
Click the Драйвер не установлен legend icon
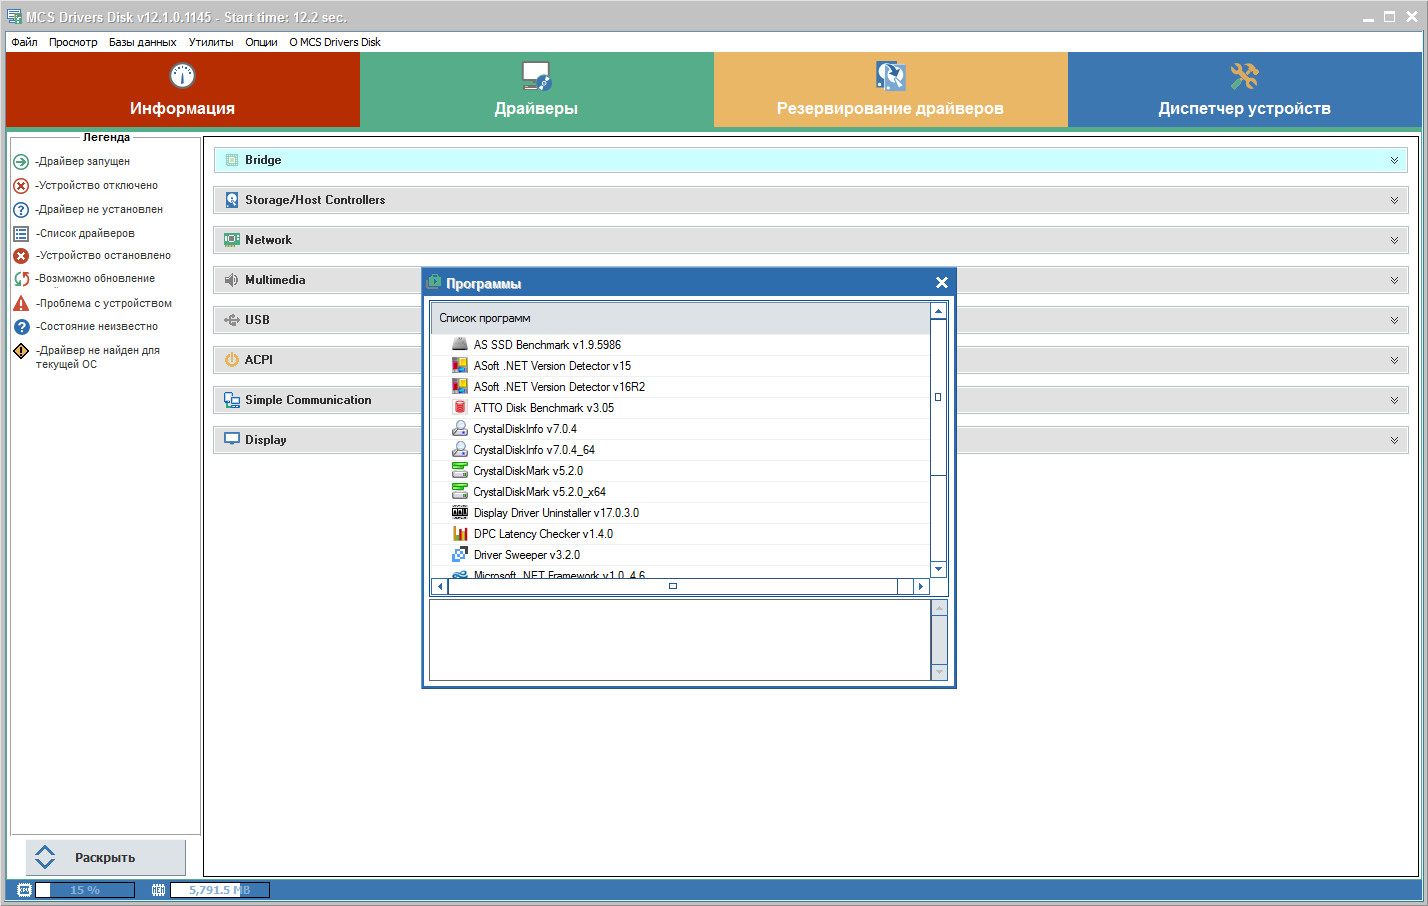click(x=21, y=210)
